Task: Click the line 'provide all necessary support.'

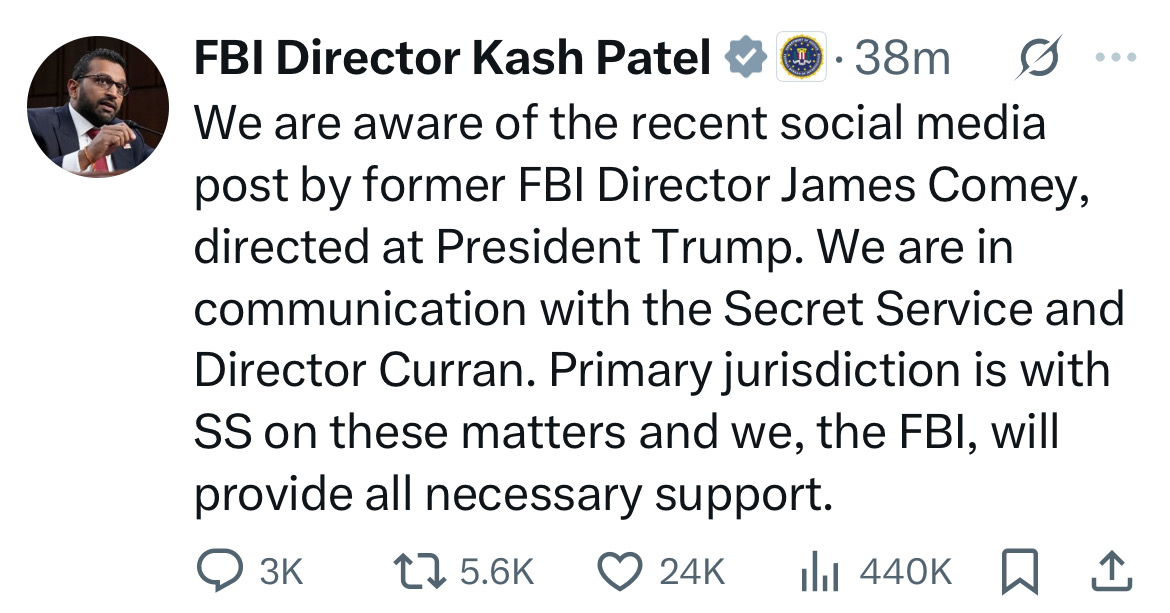Action: tap(513, 494)
